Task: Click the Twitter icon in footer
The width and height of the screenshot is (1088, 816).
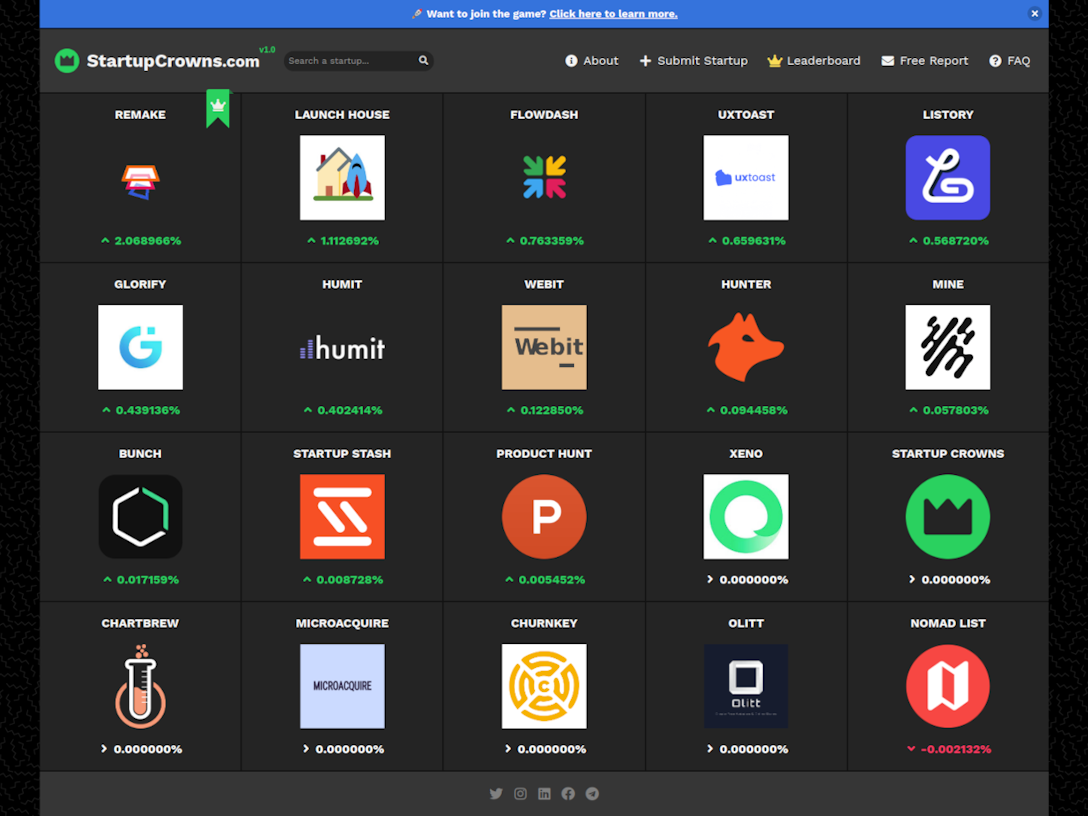Action: 496,794
